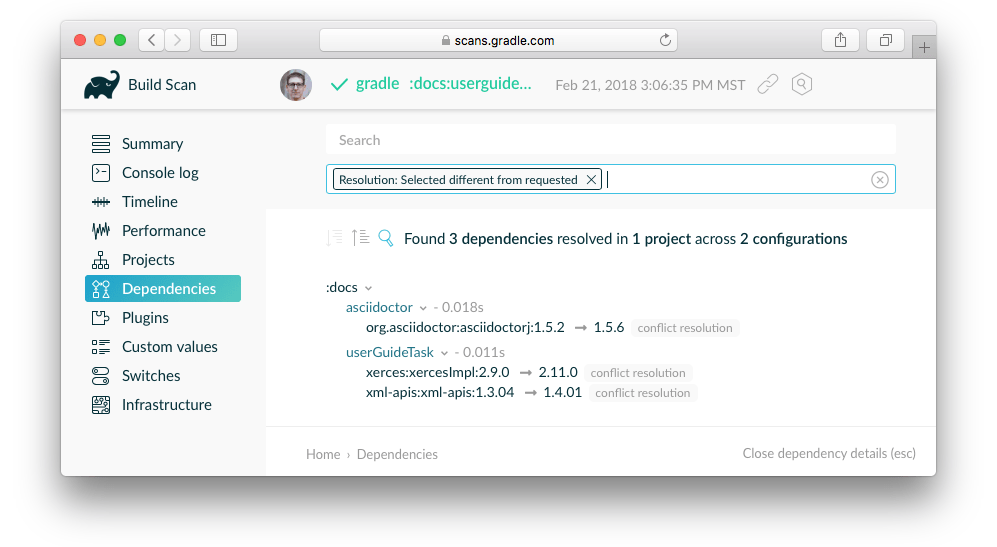
Task: Click the build timestamp Feb 21, 2018
Action: [x=650, y=85]
